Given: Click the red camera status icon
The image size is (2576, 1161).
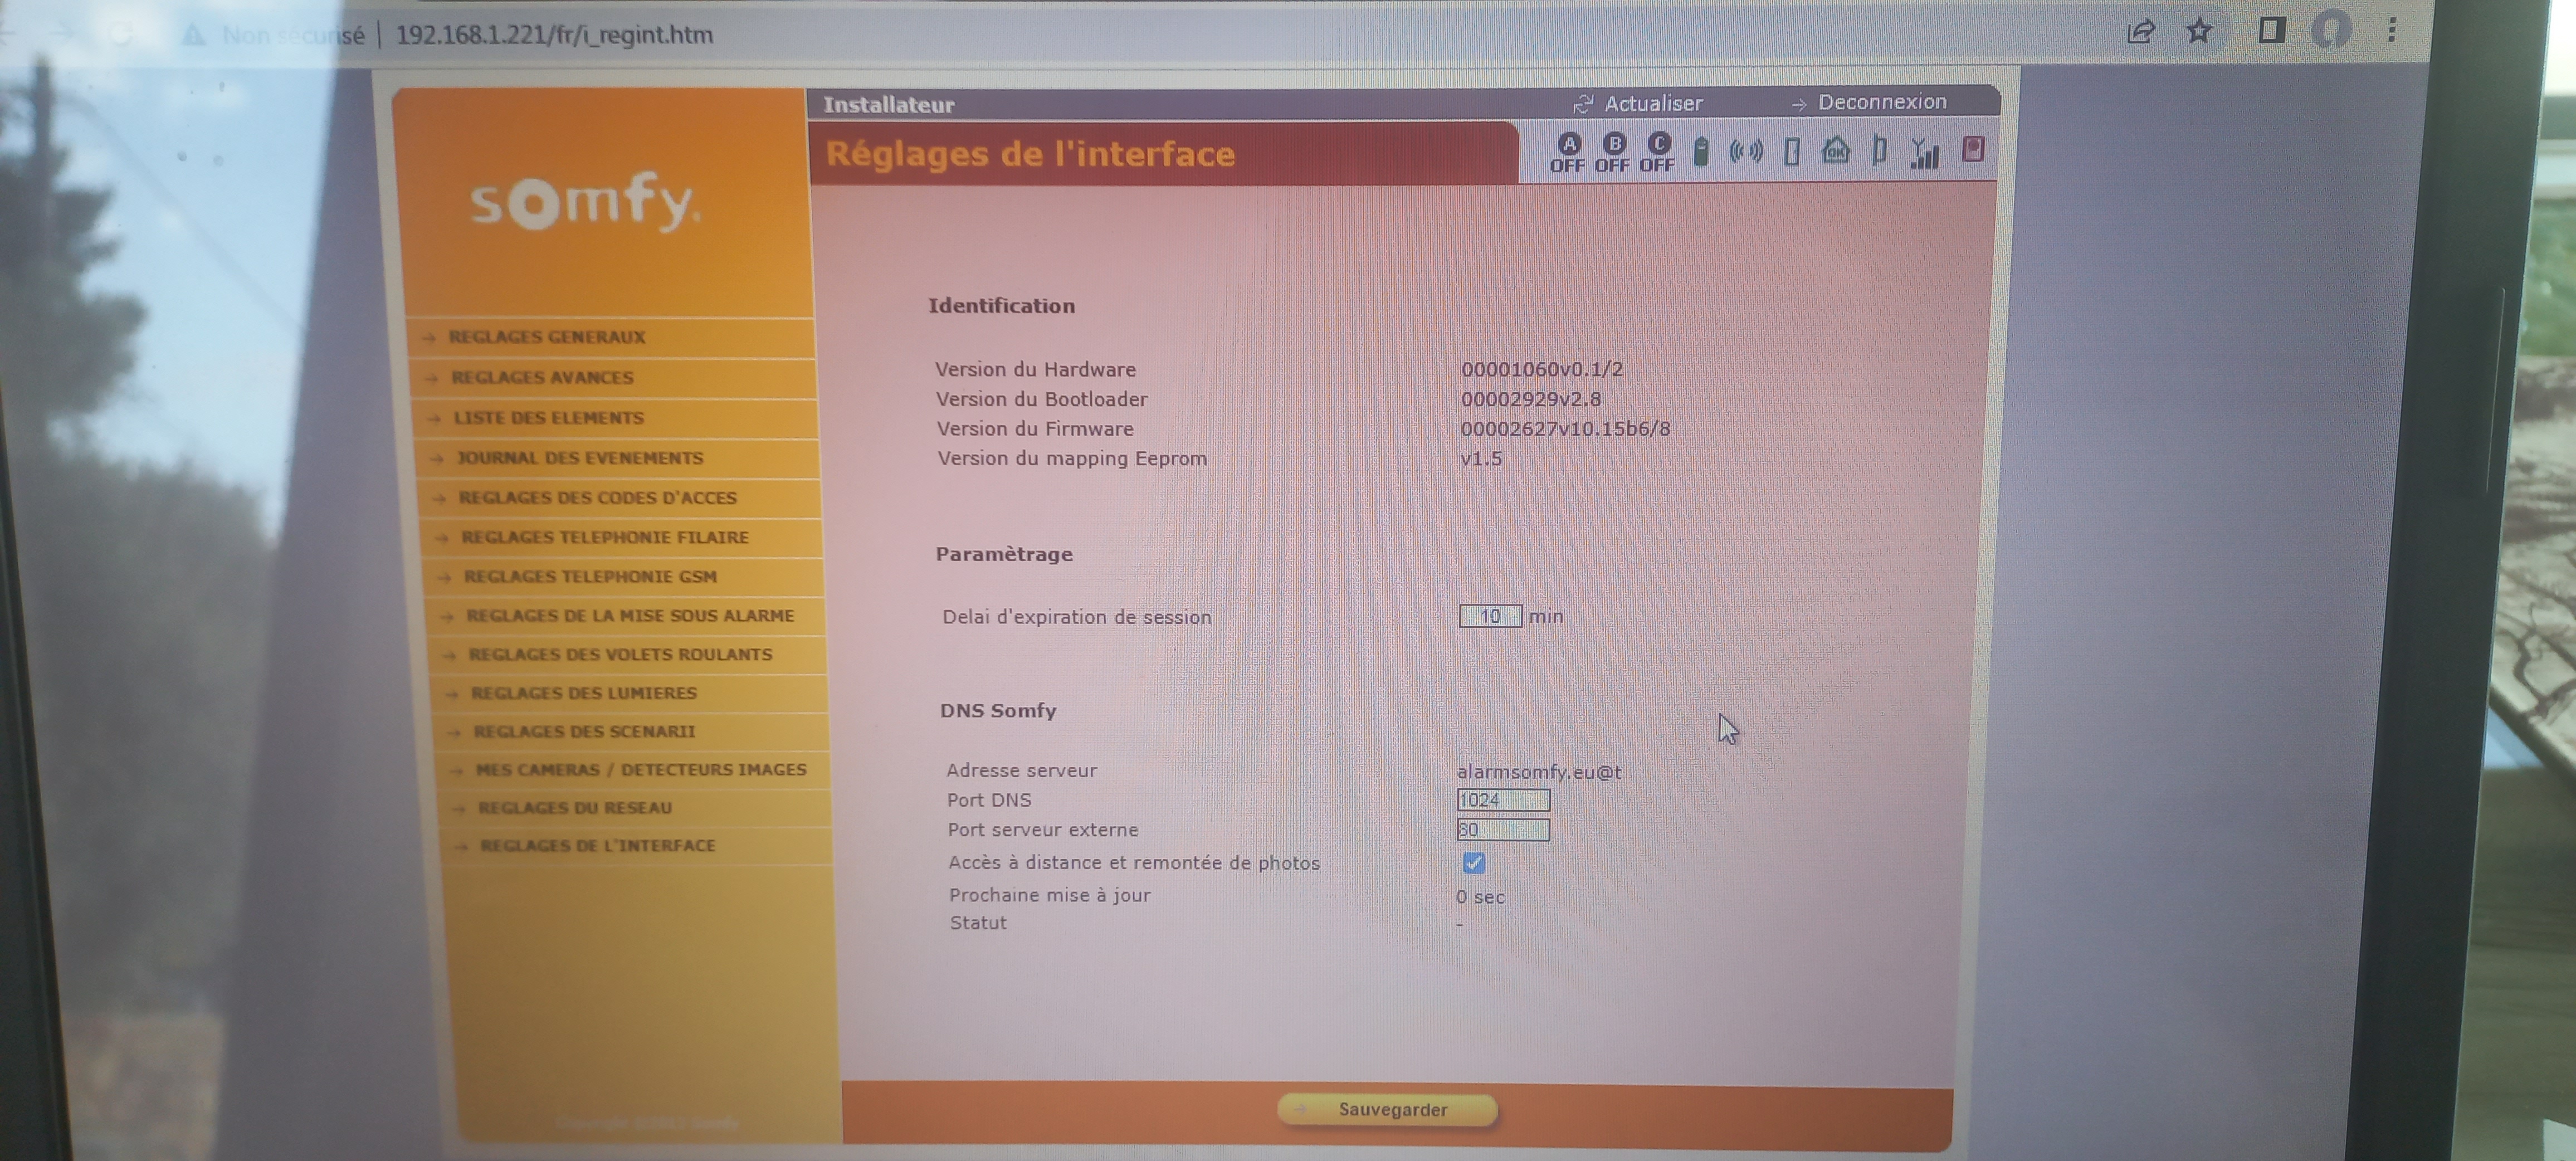Looking at the screenshot, I should click(1972, 150).
